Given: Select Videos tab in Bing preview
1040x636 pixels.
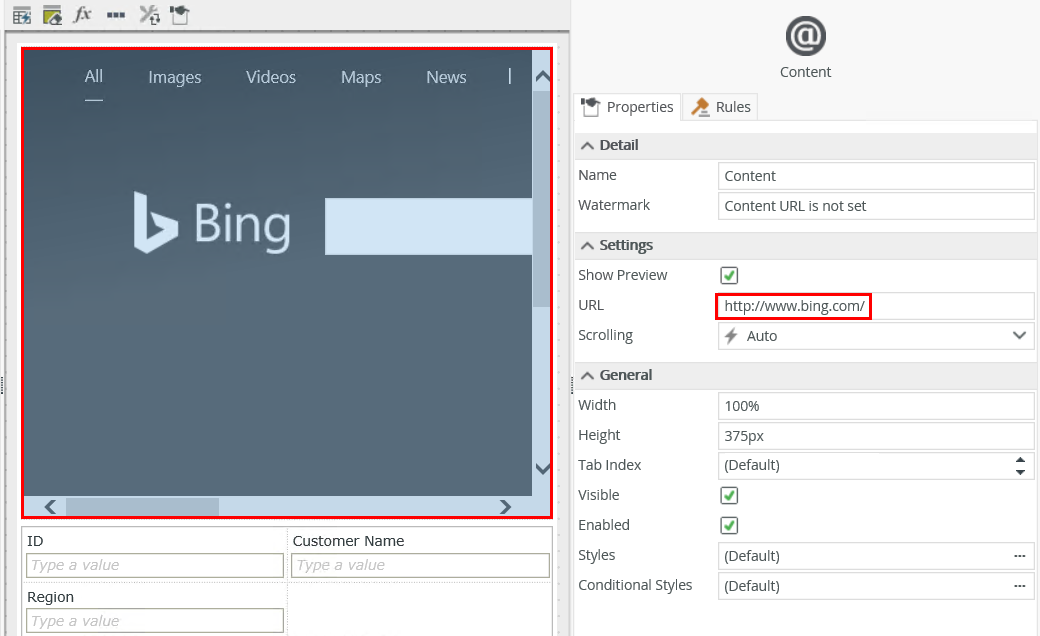Looking at the screenshot, I should tap(271, 77).
